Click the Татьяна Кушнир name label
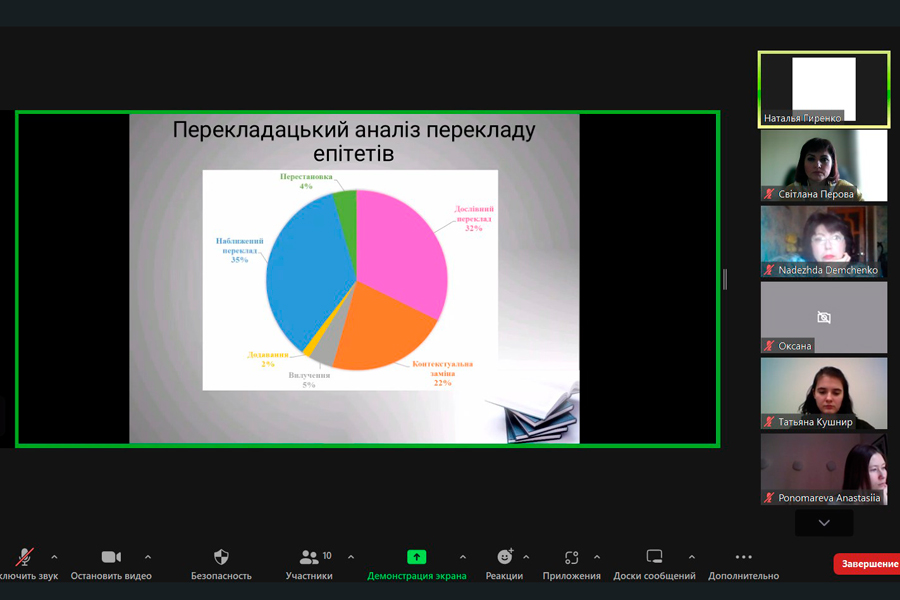Viewport: 900px width, 600px height. [x=815, y=422]
